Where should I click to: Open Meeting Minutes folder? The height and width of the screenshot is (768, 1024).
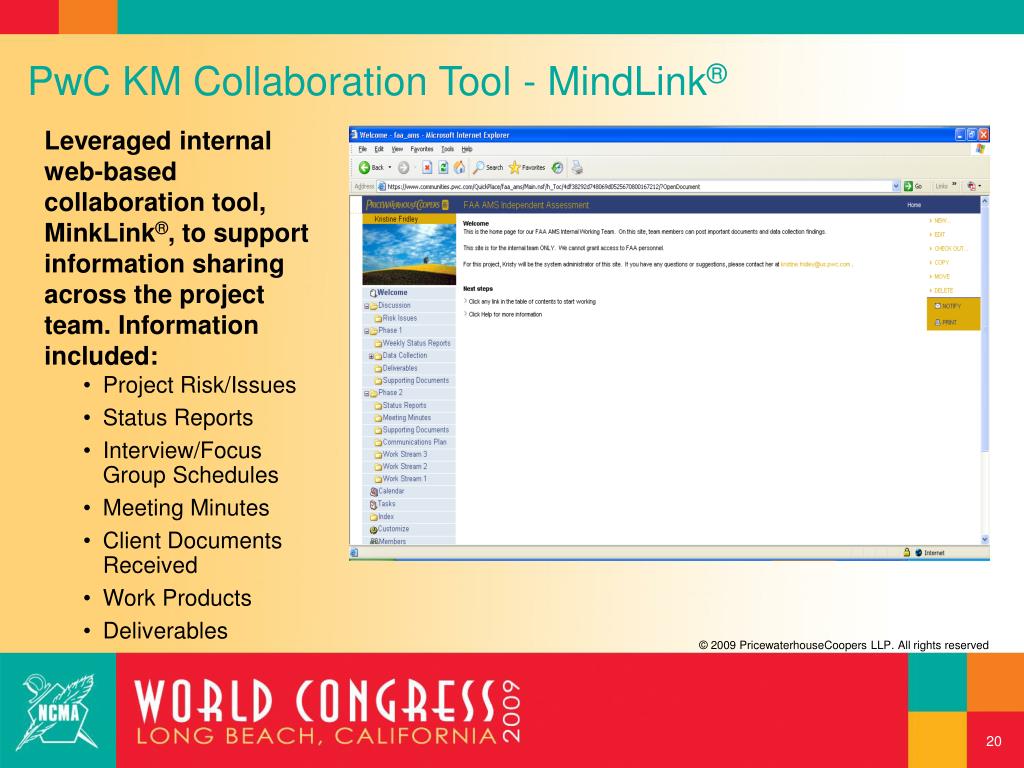403,418
